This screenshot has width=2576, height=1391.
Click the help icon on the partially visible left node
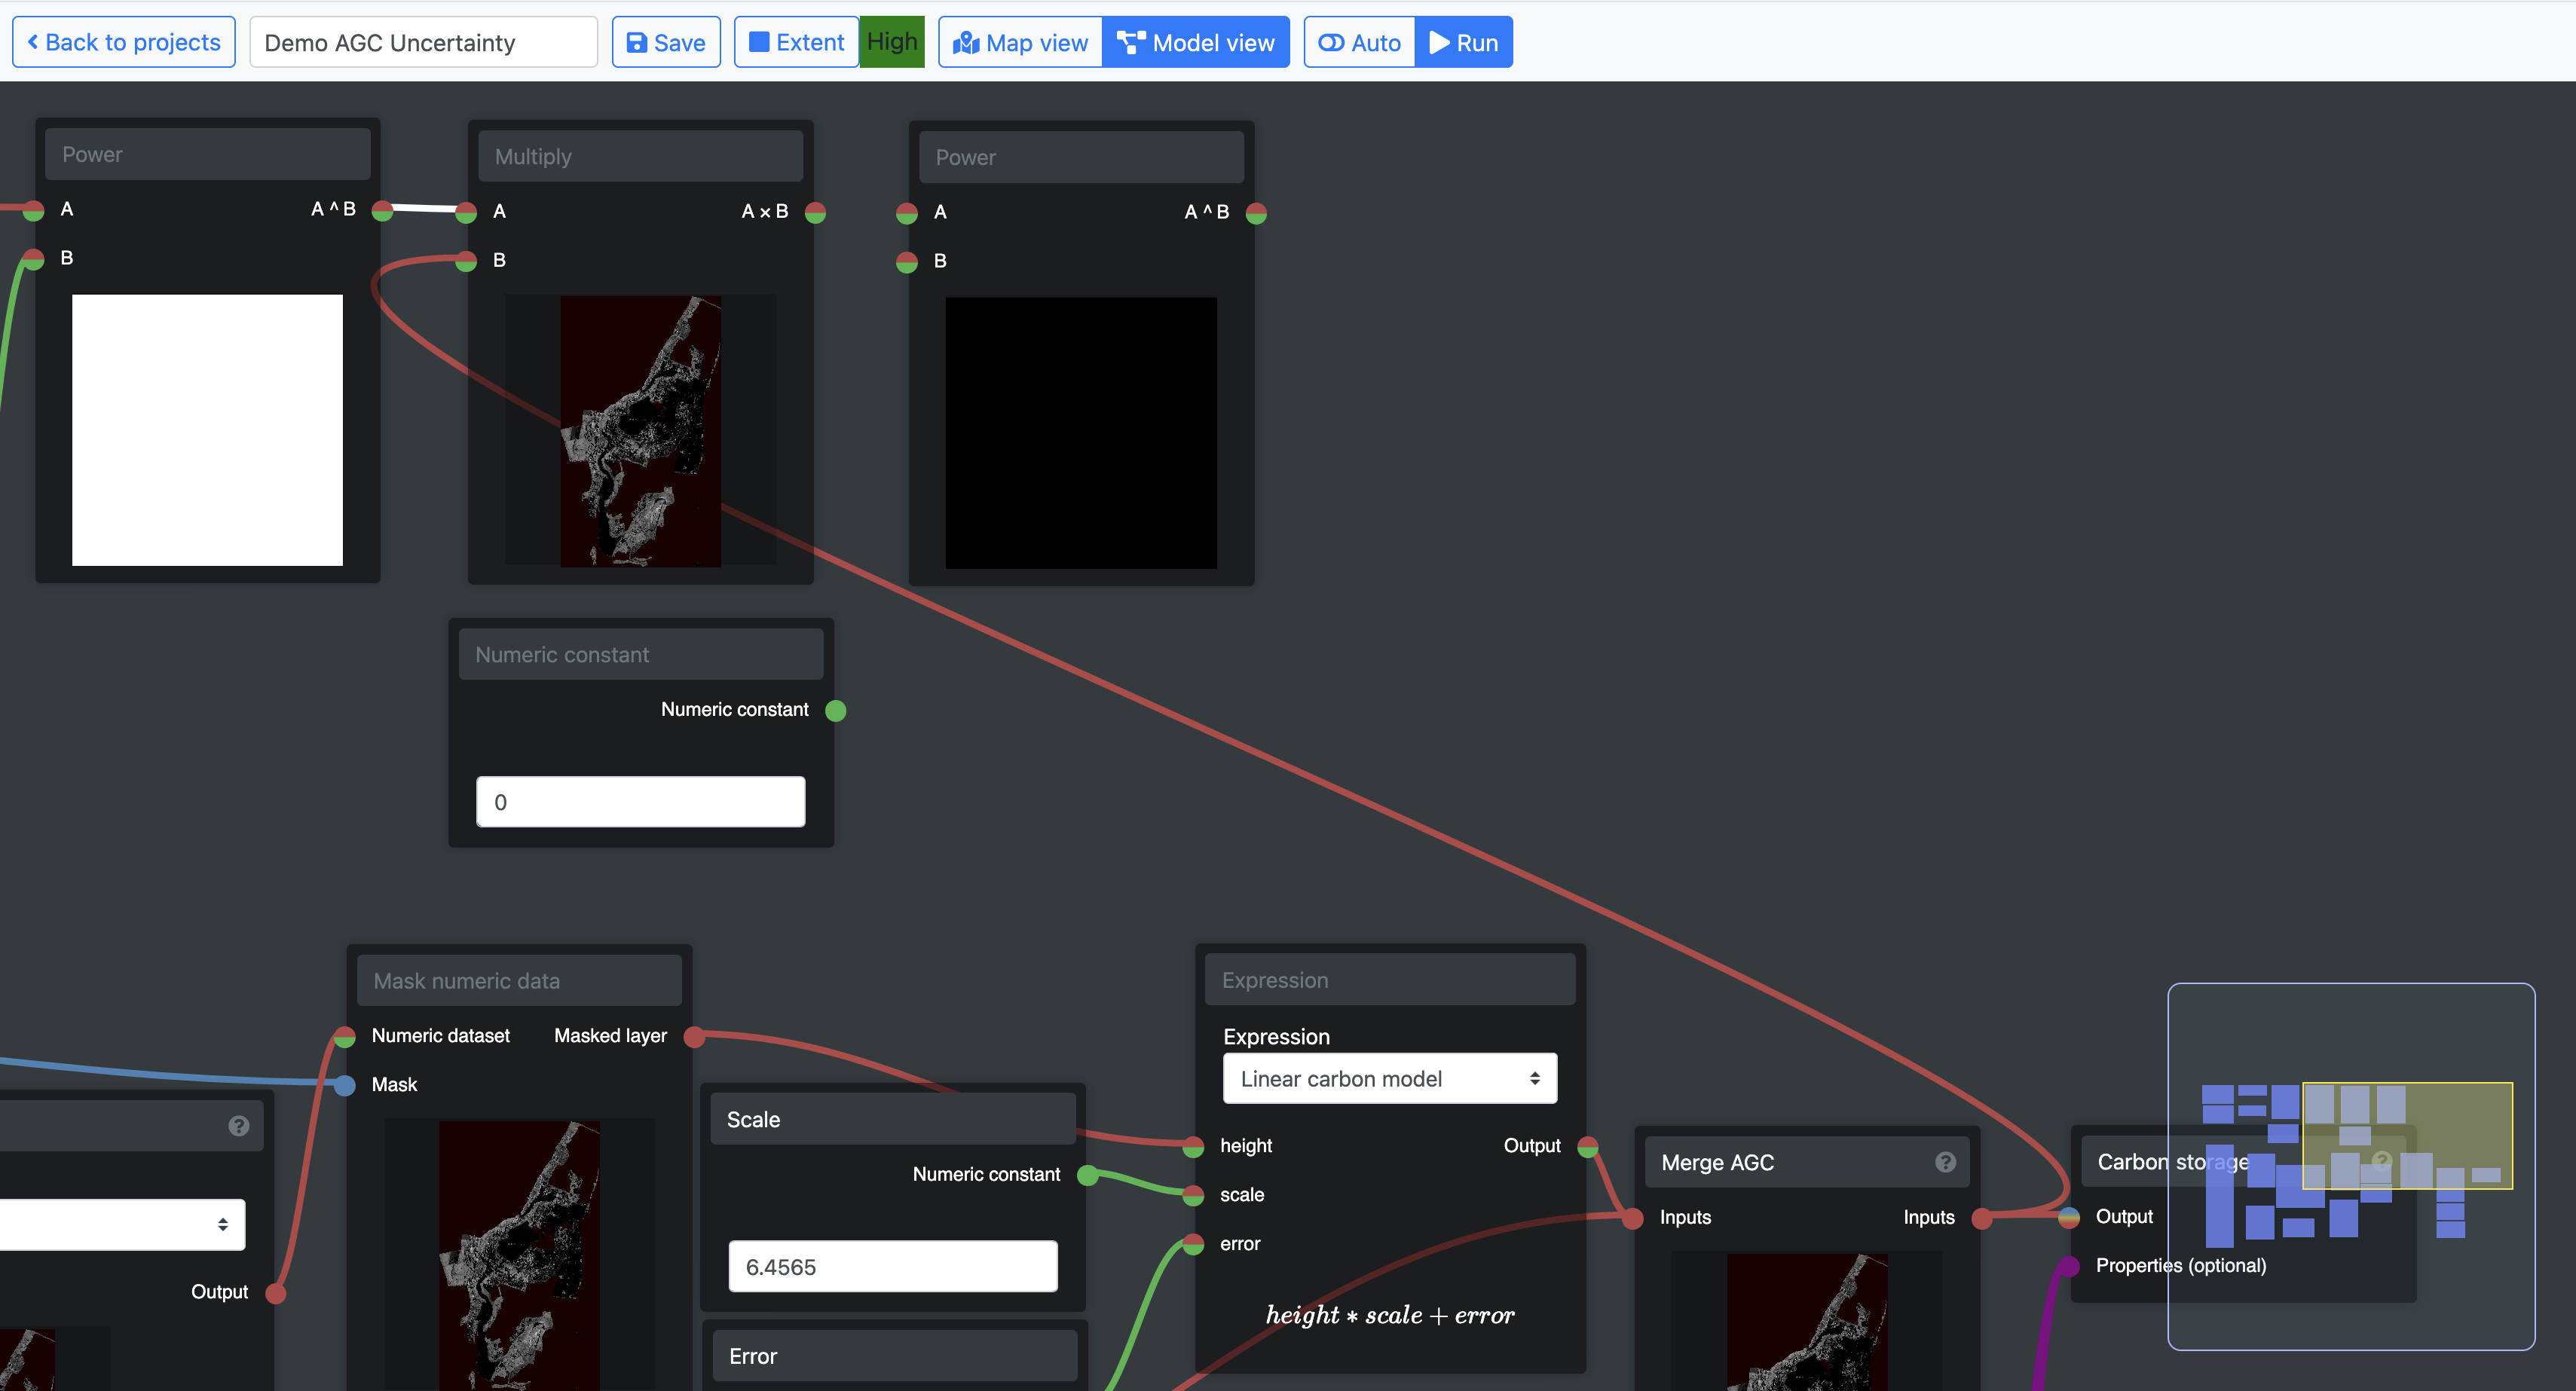coord(239,1126)
